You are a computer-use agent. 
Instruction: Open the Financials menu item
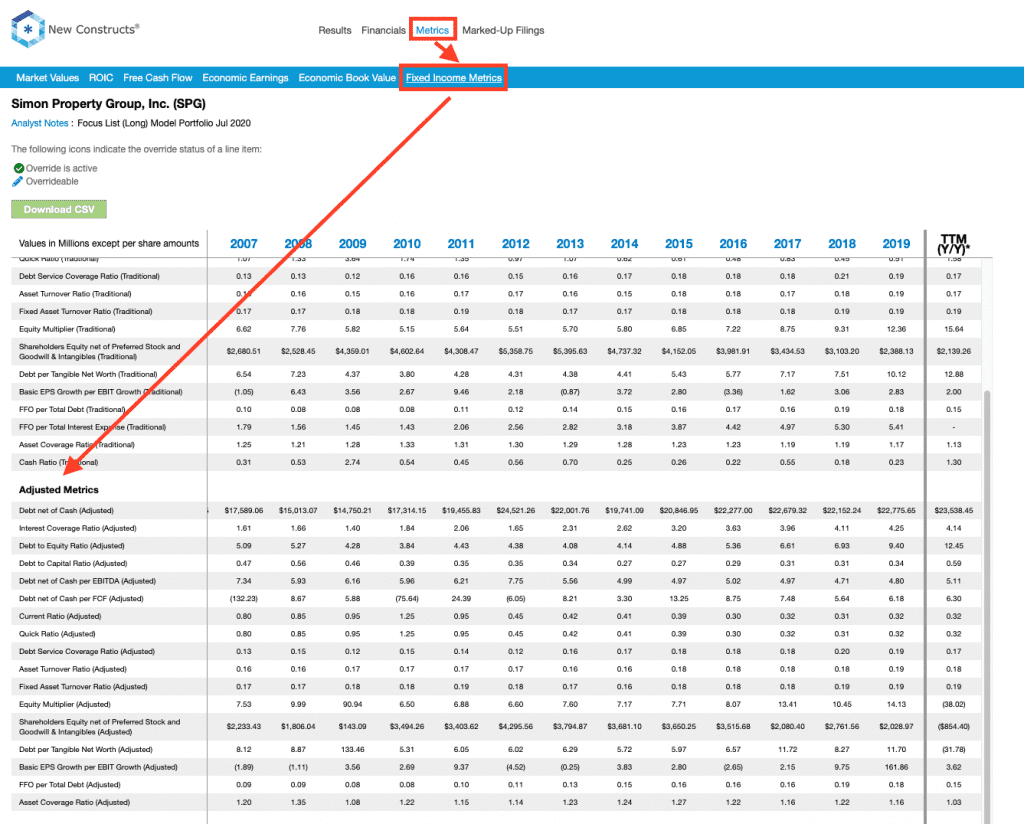coord(383,30)
